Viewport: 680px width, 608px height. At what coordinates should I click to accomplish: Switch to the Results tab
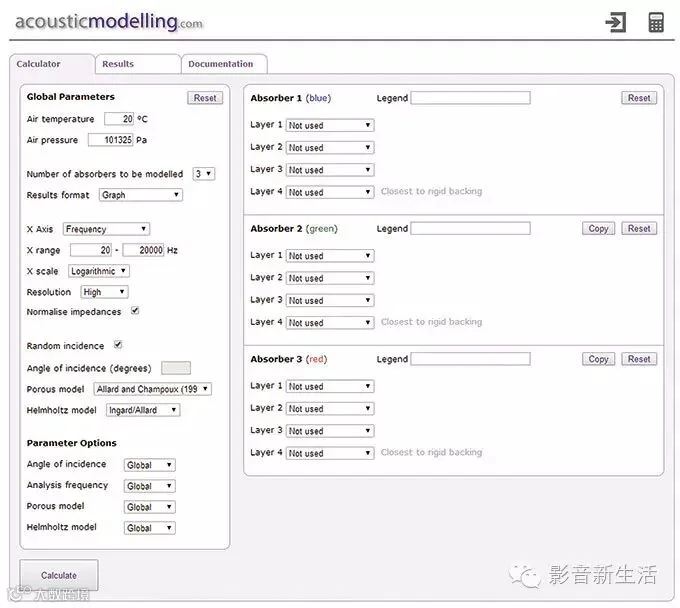(x=138, y=64)
